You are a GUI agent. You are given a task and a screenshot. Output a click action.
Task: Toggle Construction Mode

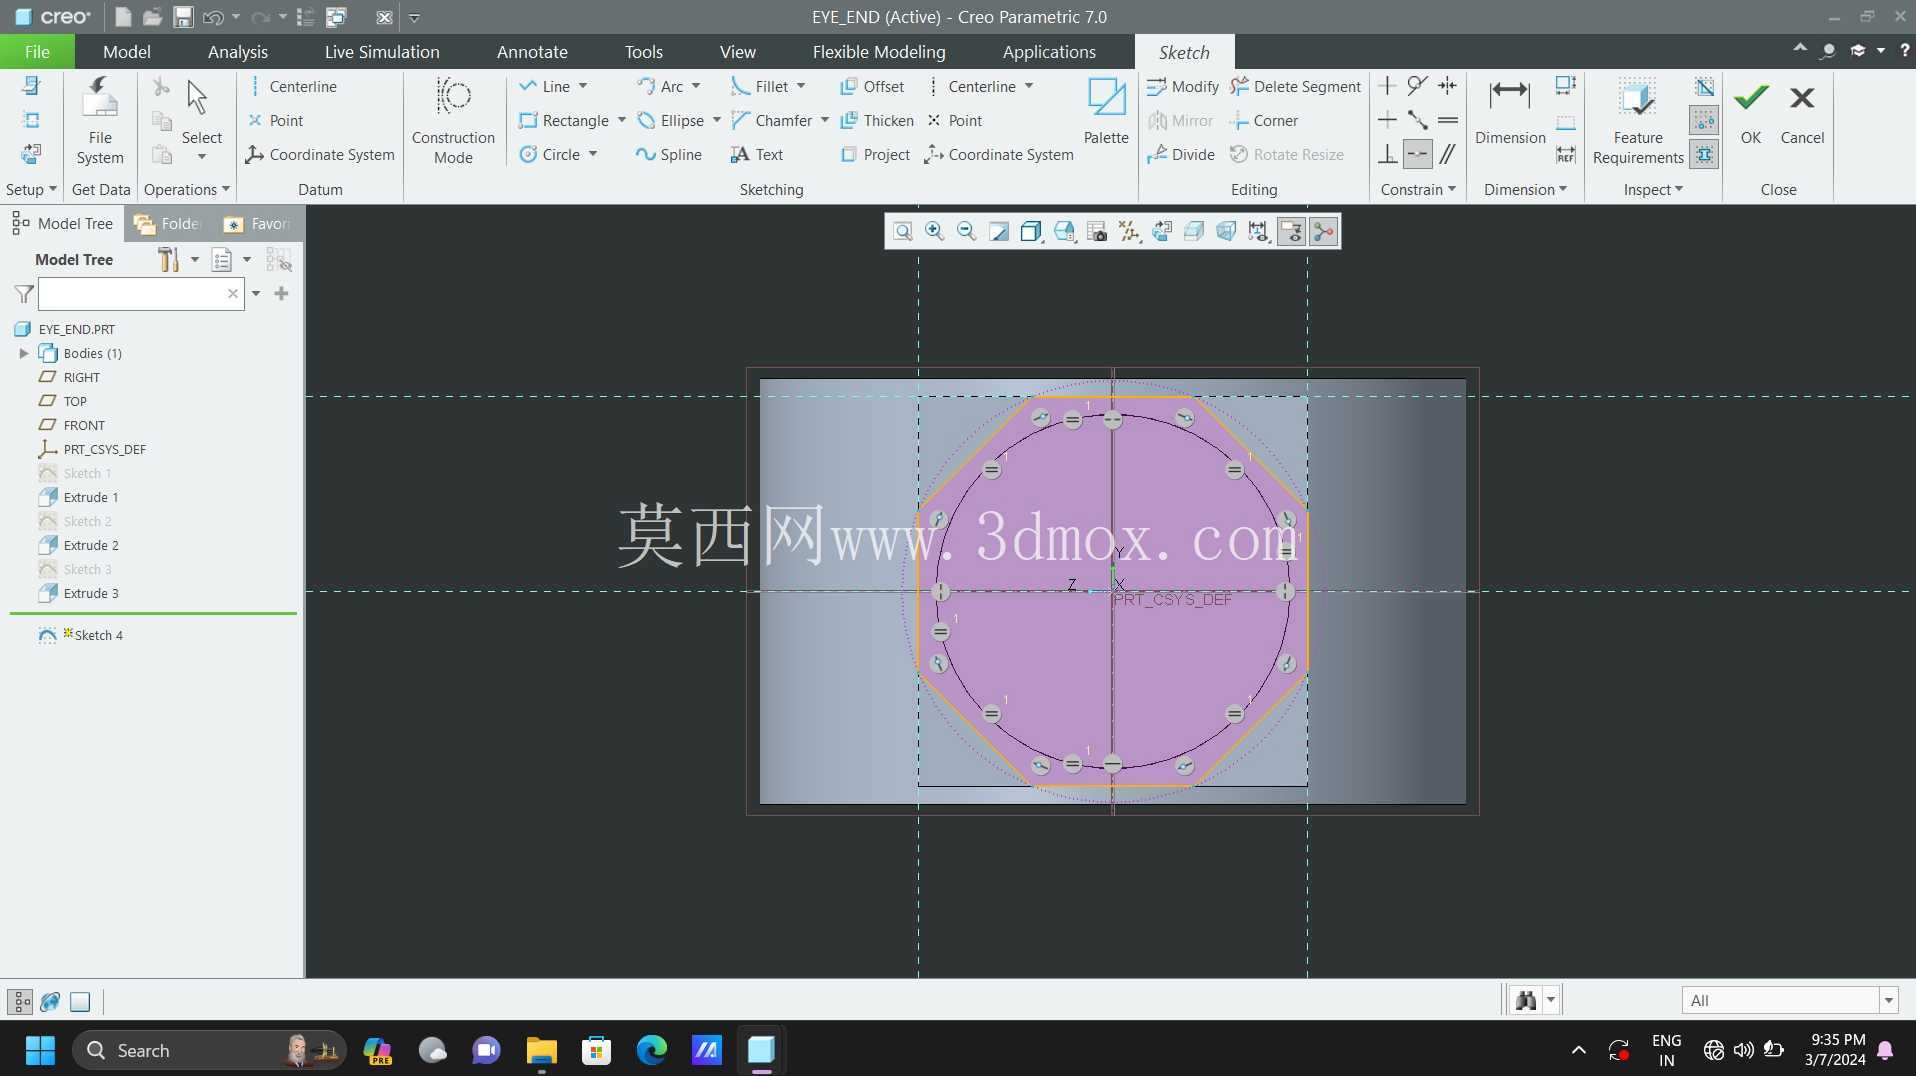[453, 121]
